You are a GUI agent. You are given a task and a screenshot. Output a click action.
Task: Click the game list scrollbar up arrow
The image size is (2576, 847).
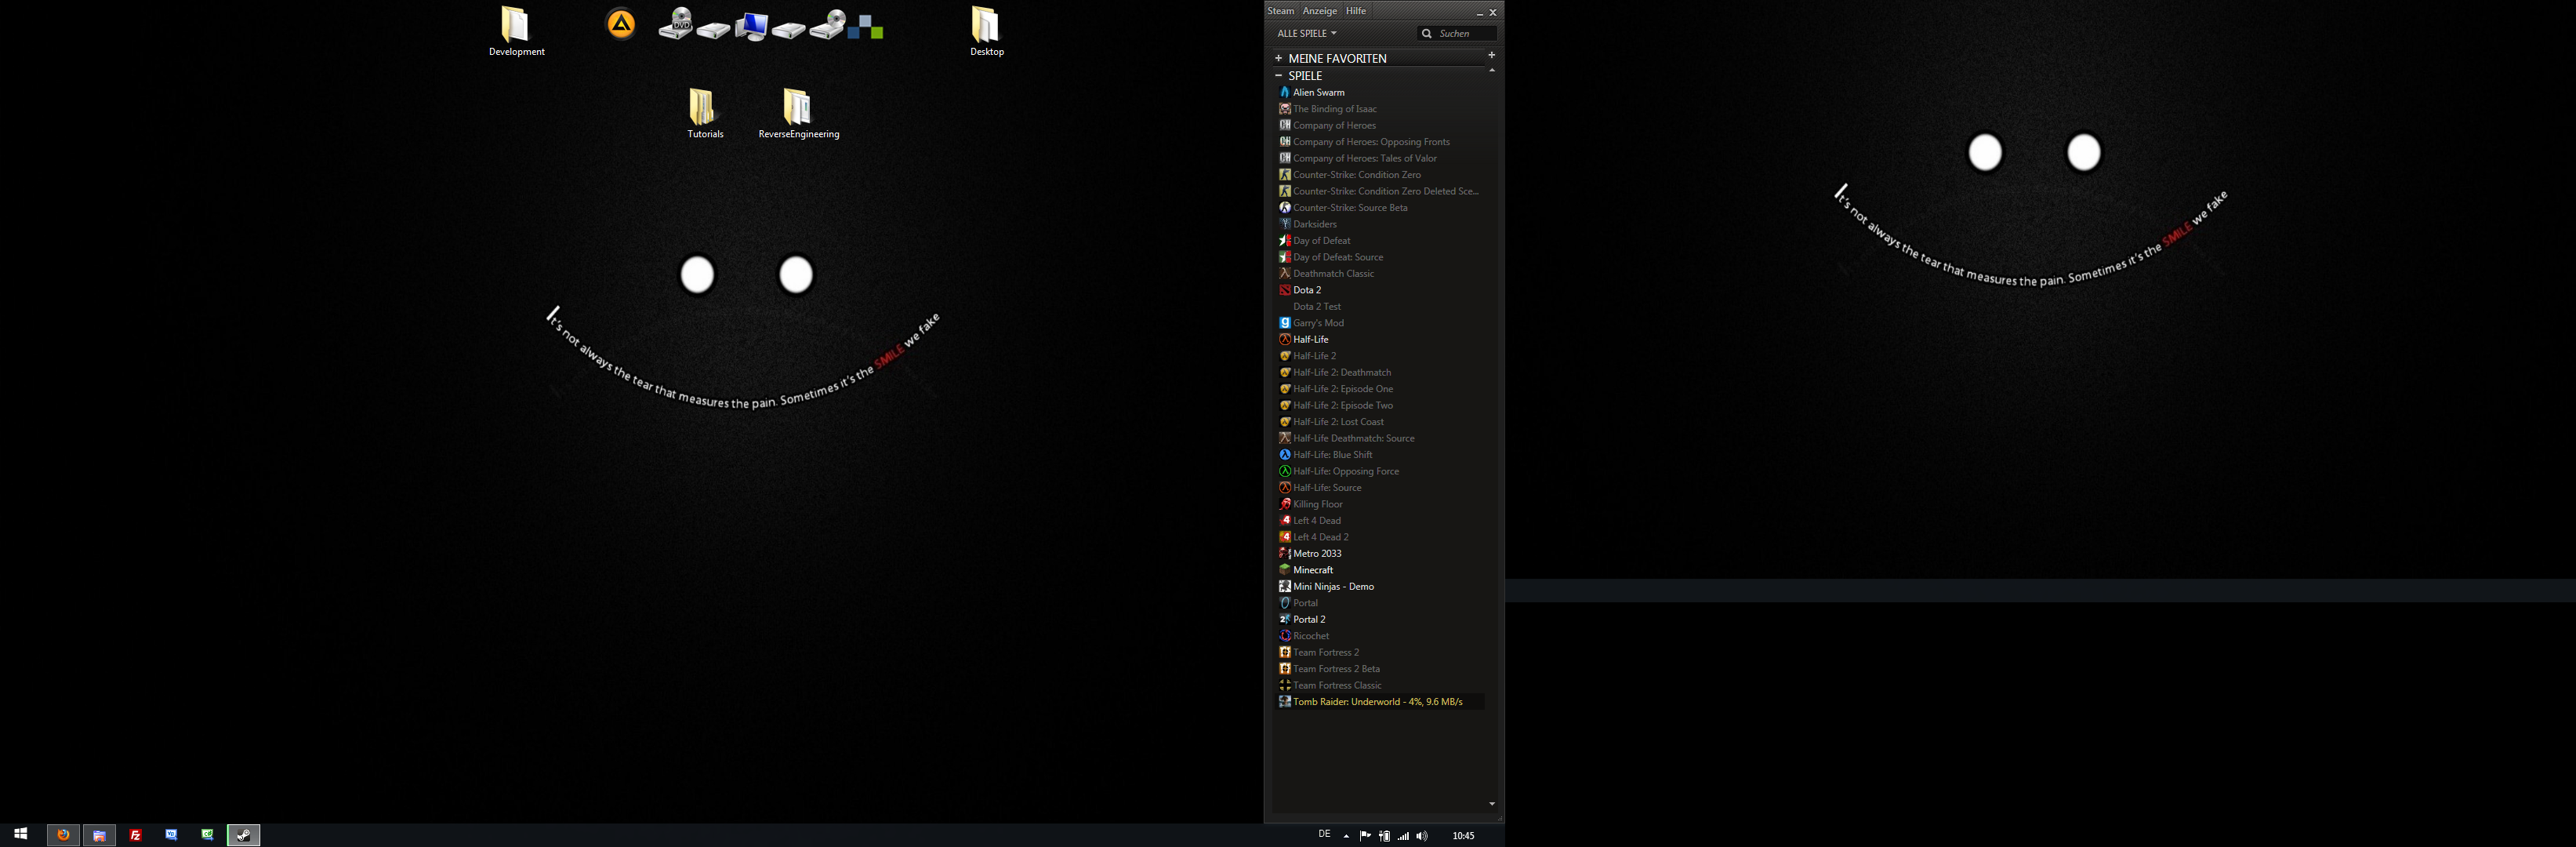coord(1492,70)
